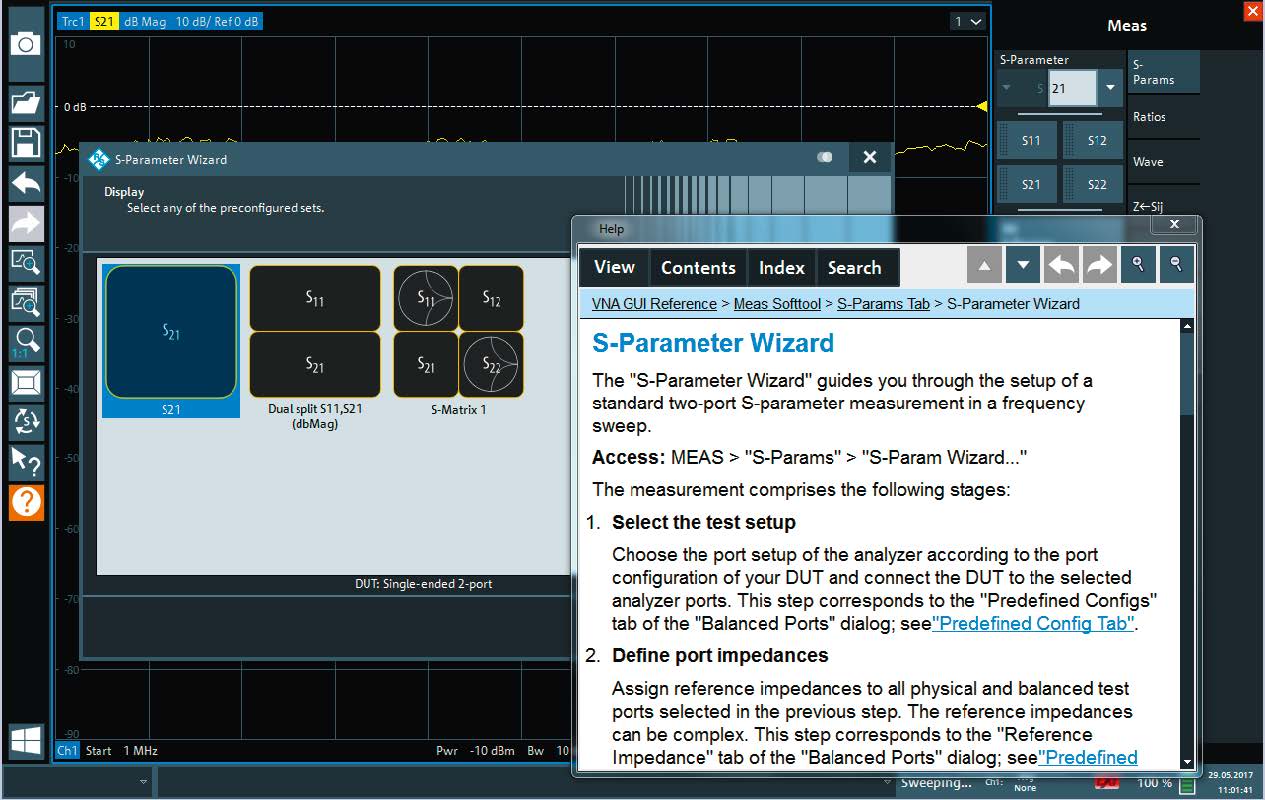
Task: Open the Ratios tab in Meas panel
Action: click(1150, 117)
